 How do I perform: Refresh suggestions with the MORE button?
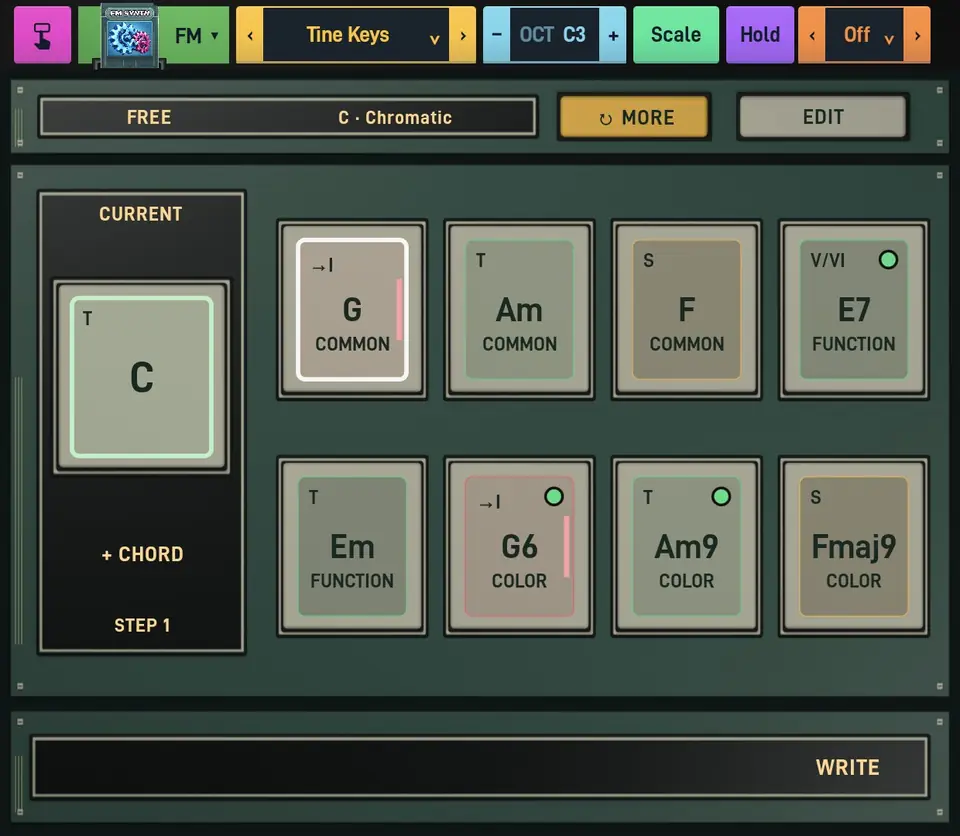pyautogui.click(x=634, y=117)
